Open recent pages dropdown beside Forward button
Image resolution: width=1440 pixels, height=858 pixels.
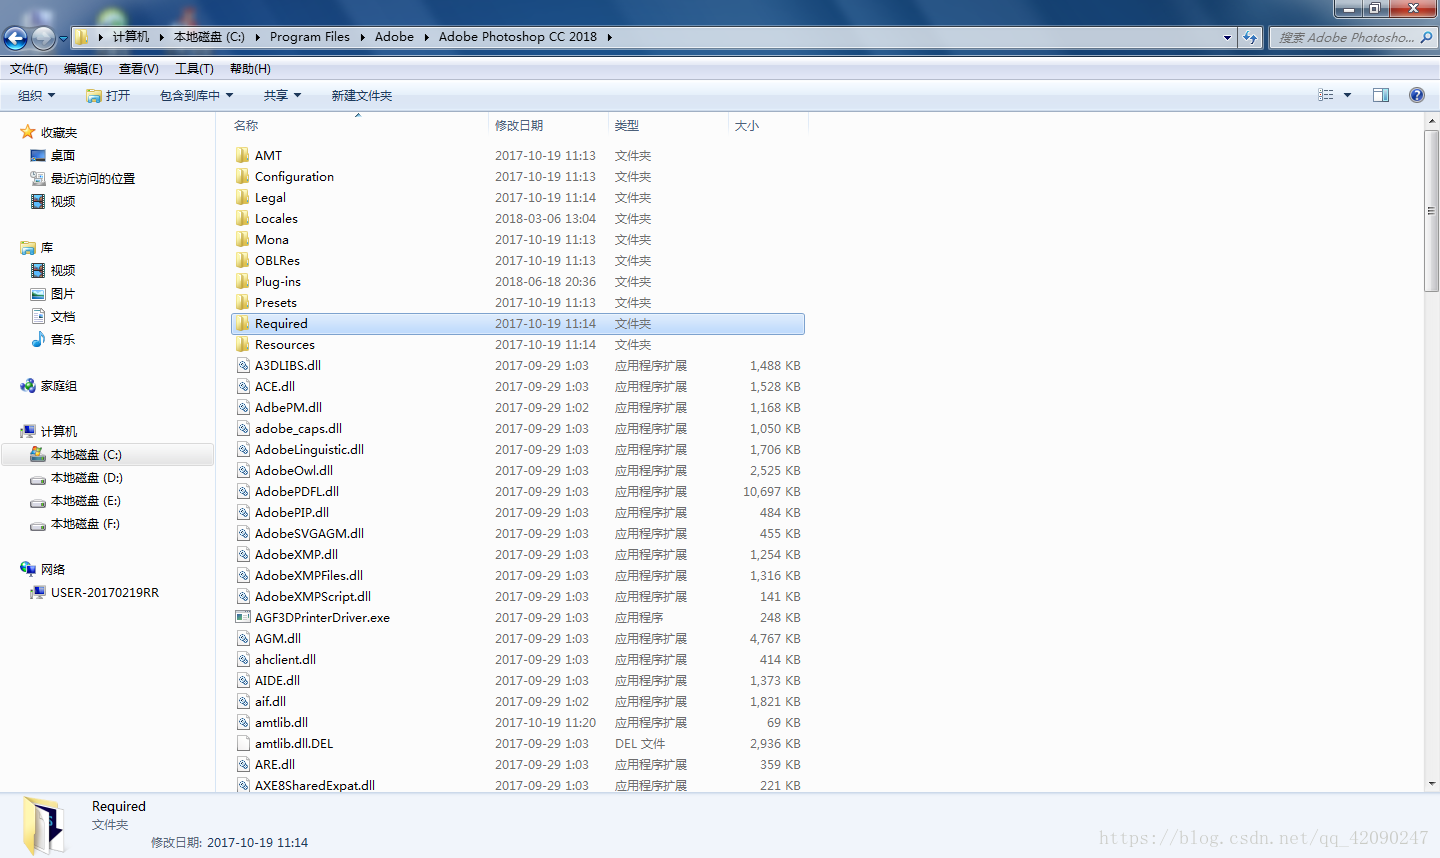pos(63,38)
